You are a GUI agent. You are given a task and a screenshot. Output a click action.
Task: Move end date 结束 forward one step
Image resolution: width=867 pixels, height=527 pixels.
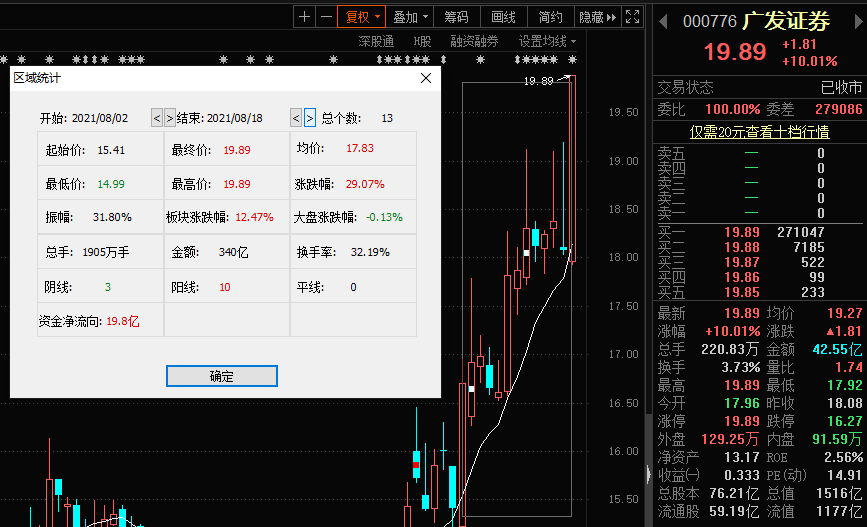coord(310,118)
